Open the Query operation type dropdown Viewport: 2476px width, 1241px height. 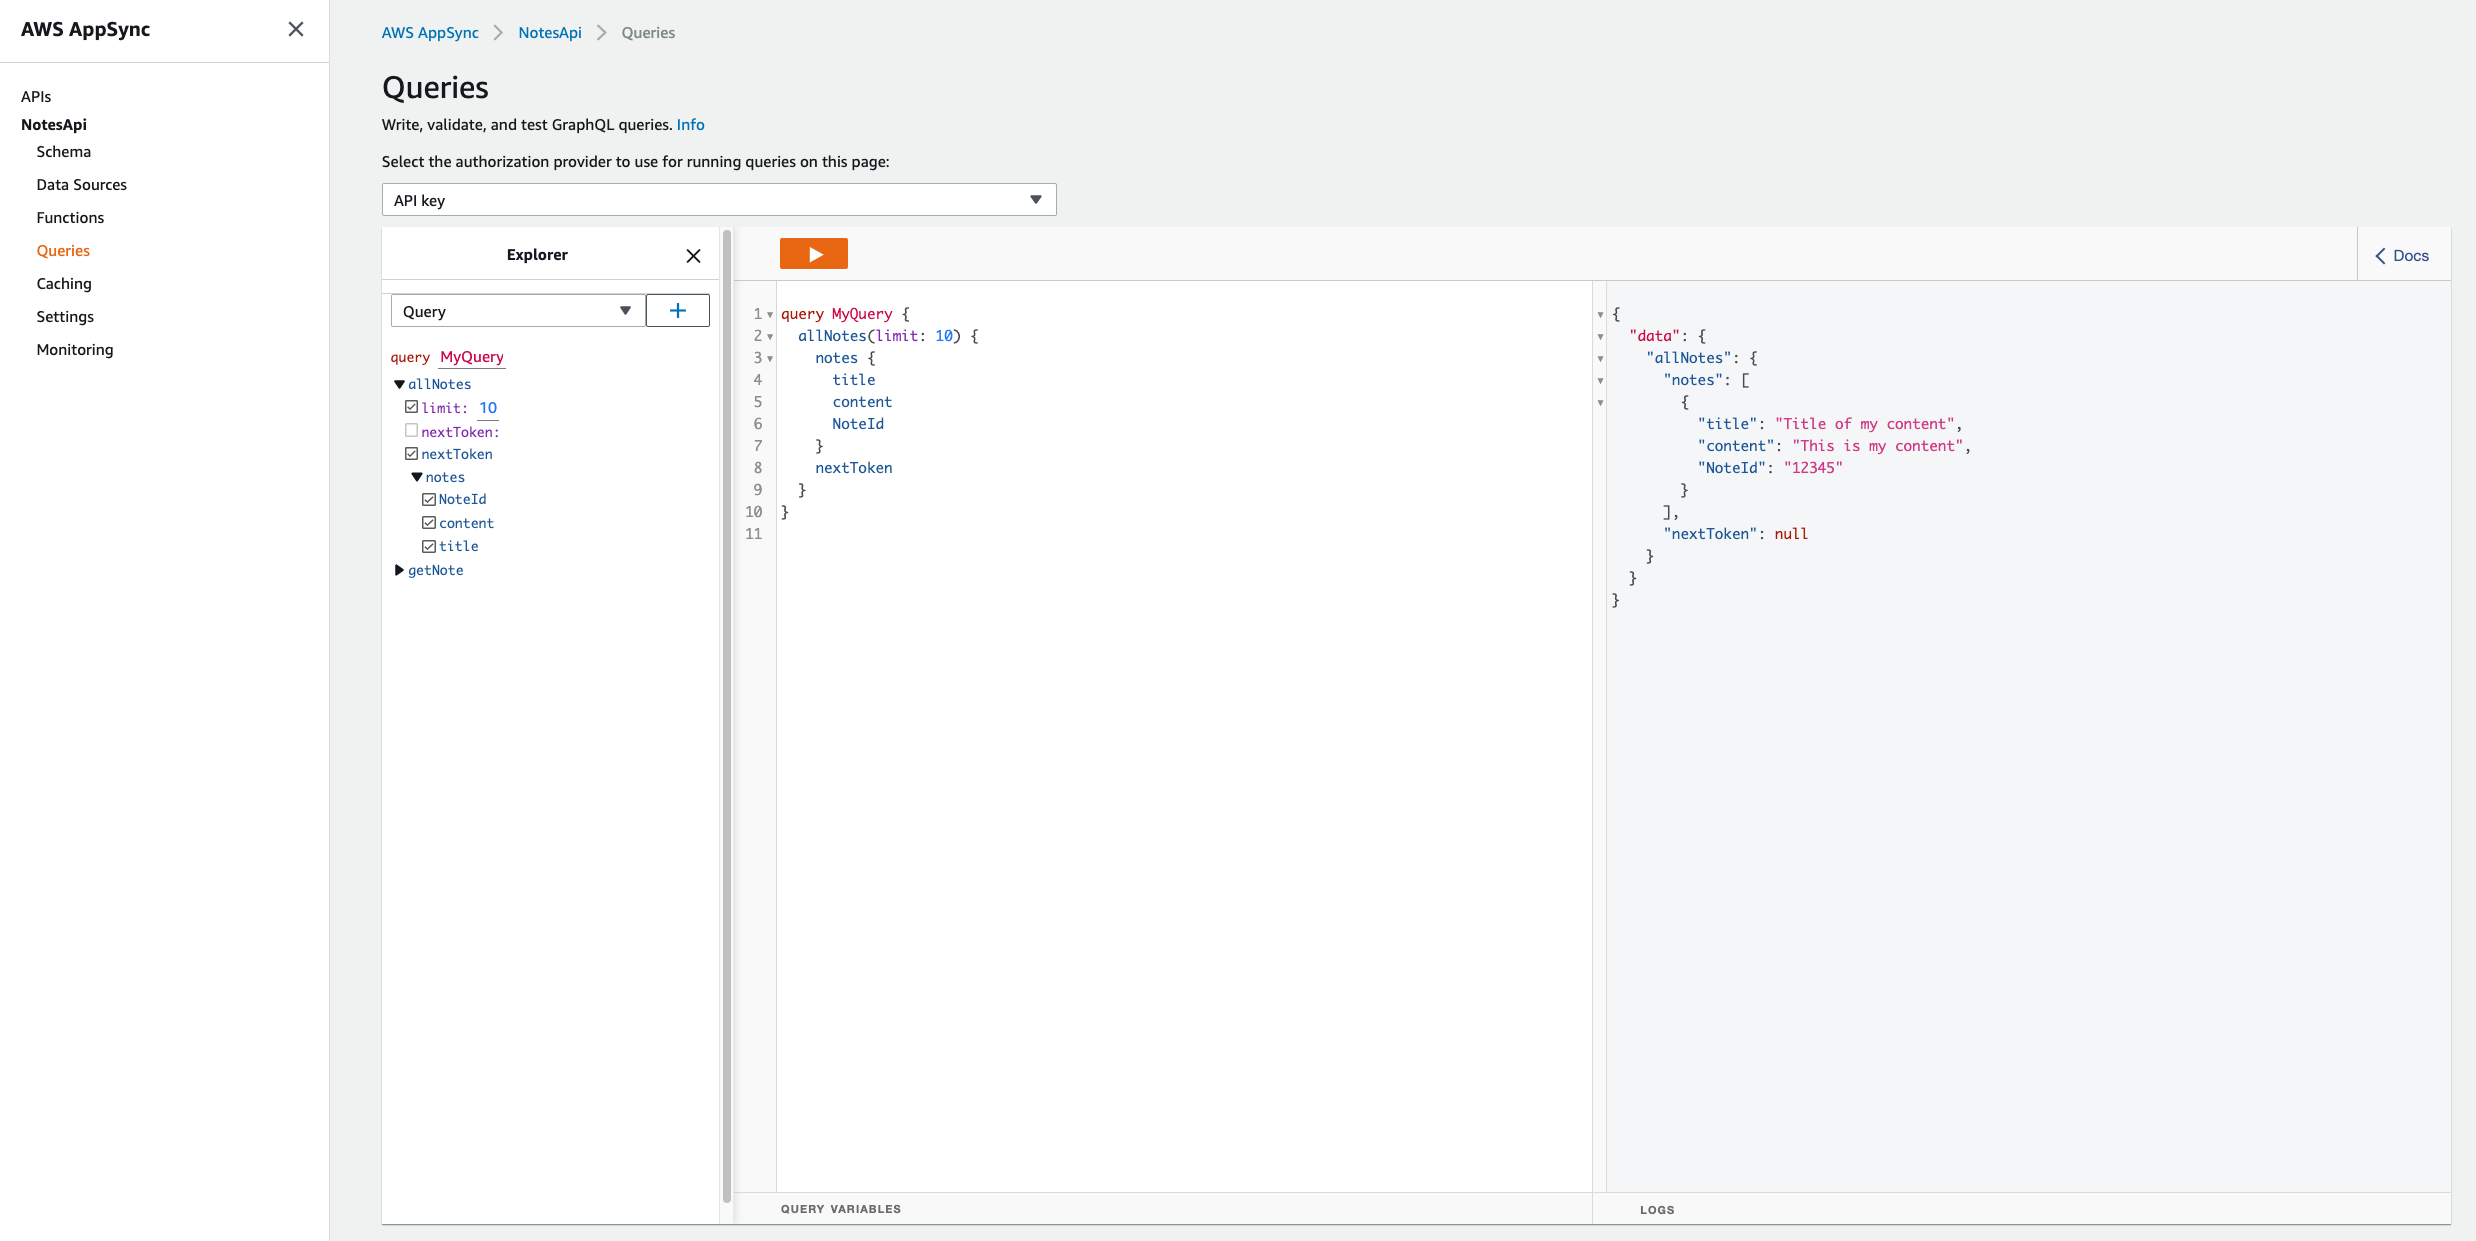[518, 311]
